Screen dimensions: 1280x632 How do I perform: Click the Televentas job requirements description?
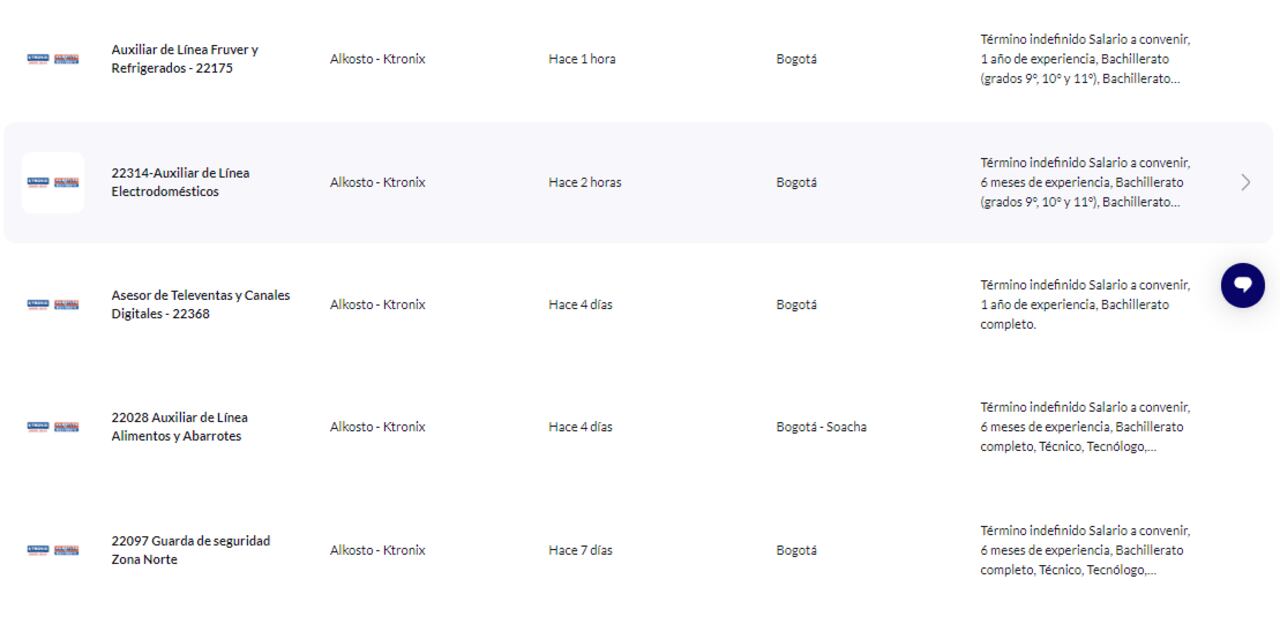click(1085, 304)
